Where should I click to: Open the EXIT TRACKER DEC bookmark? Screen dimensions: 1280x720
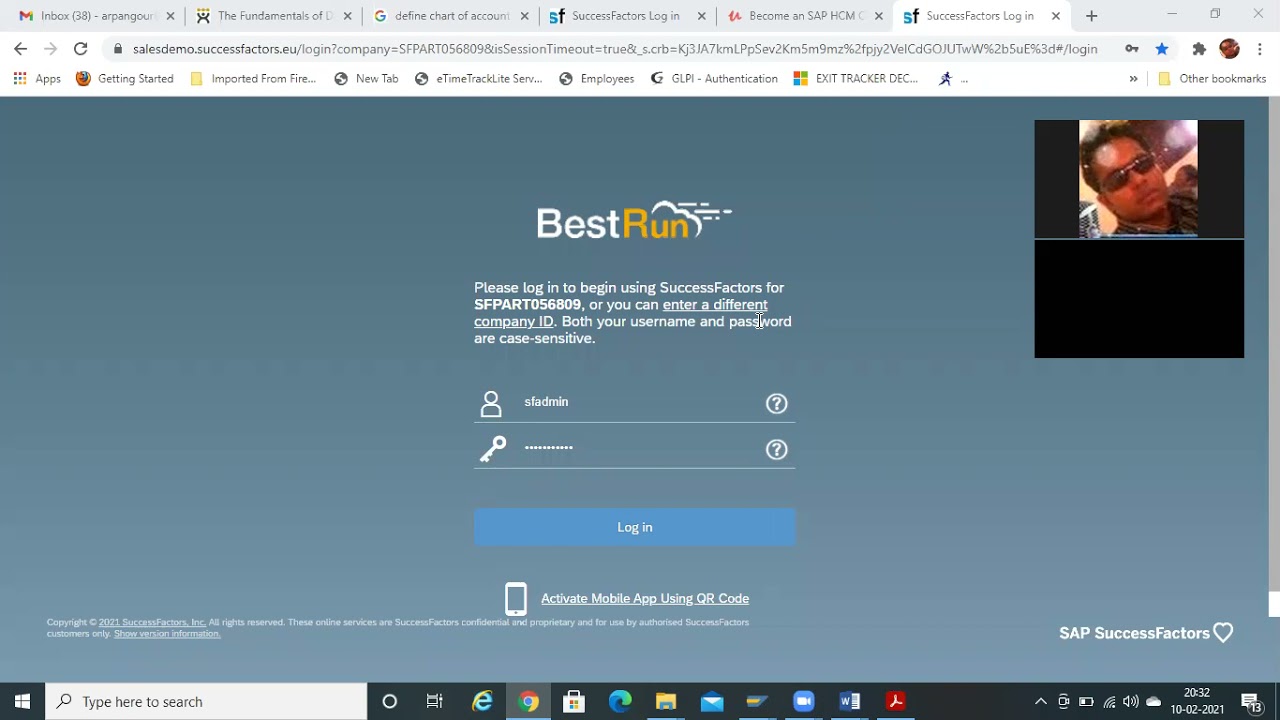point(856,79)
